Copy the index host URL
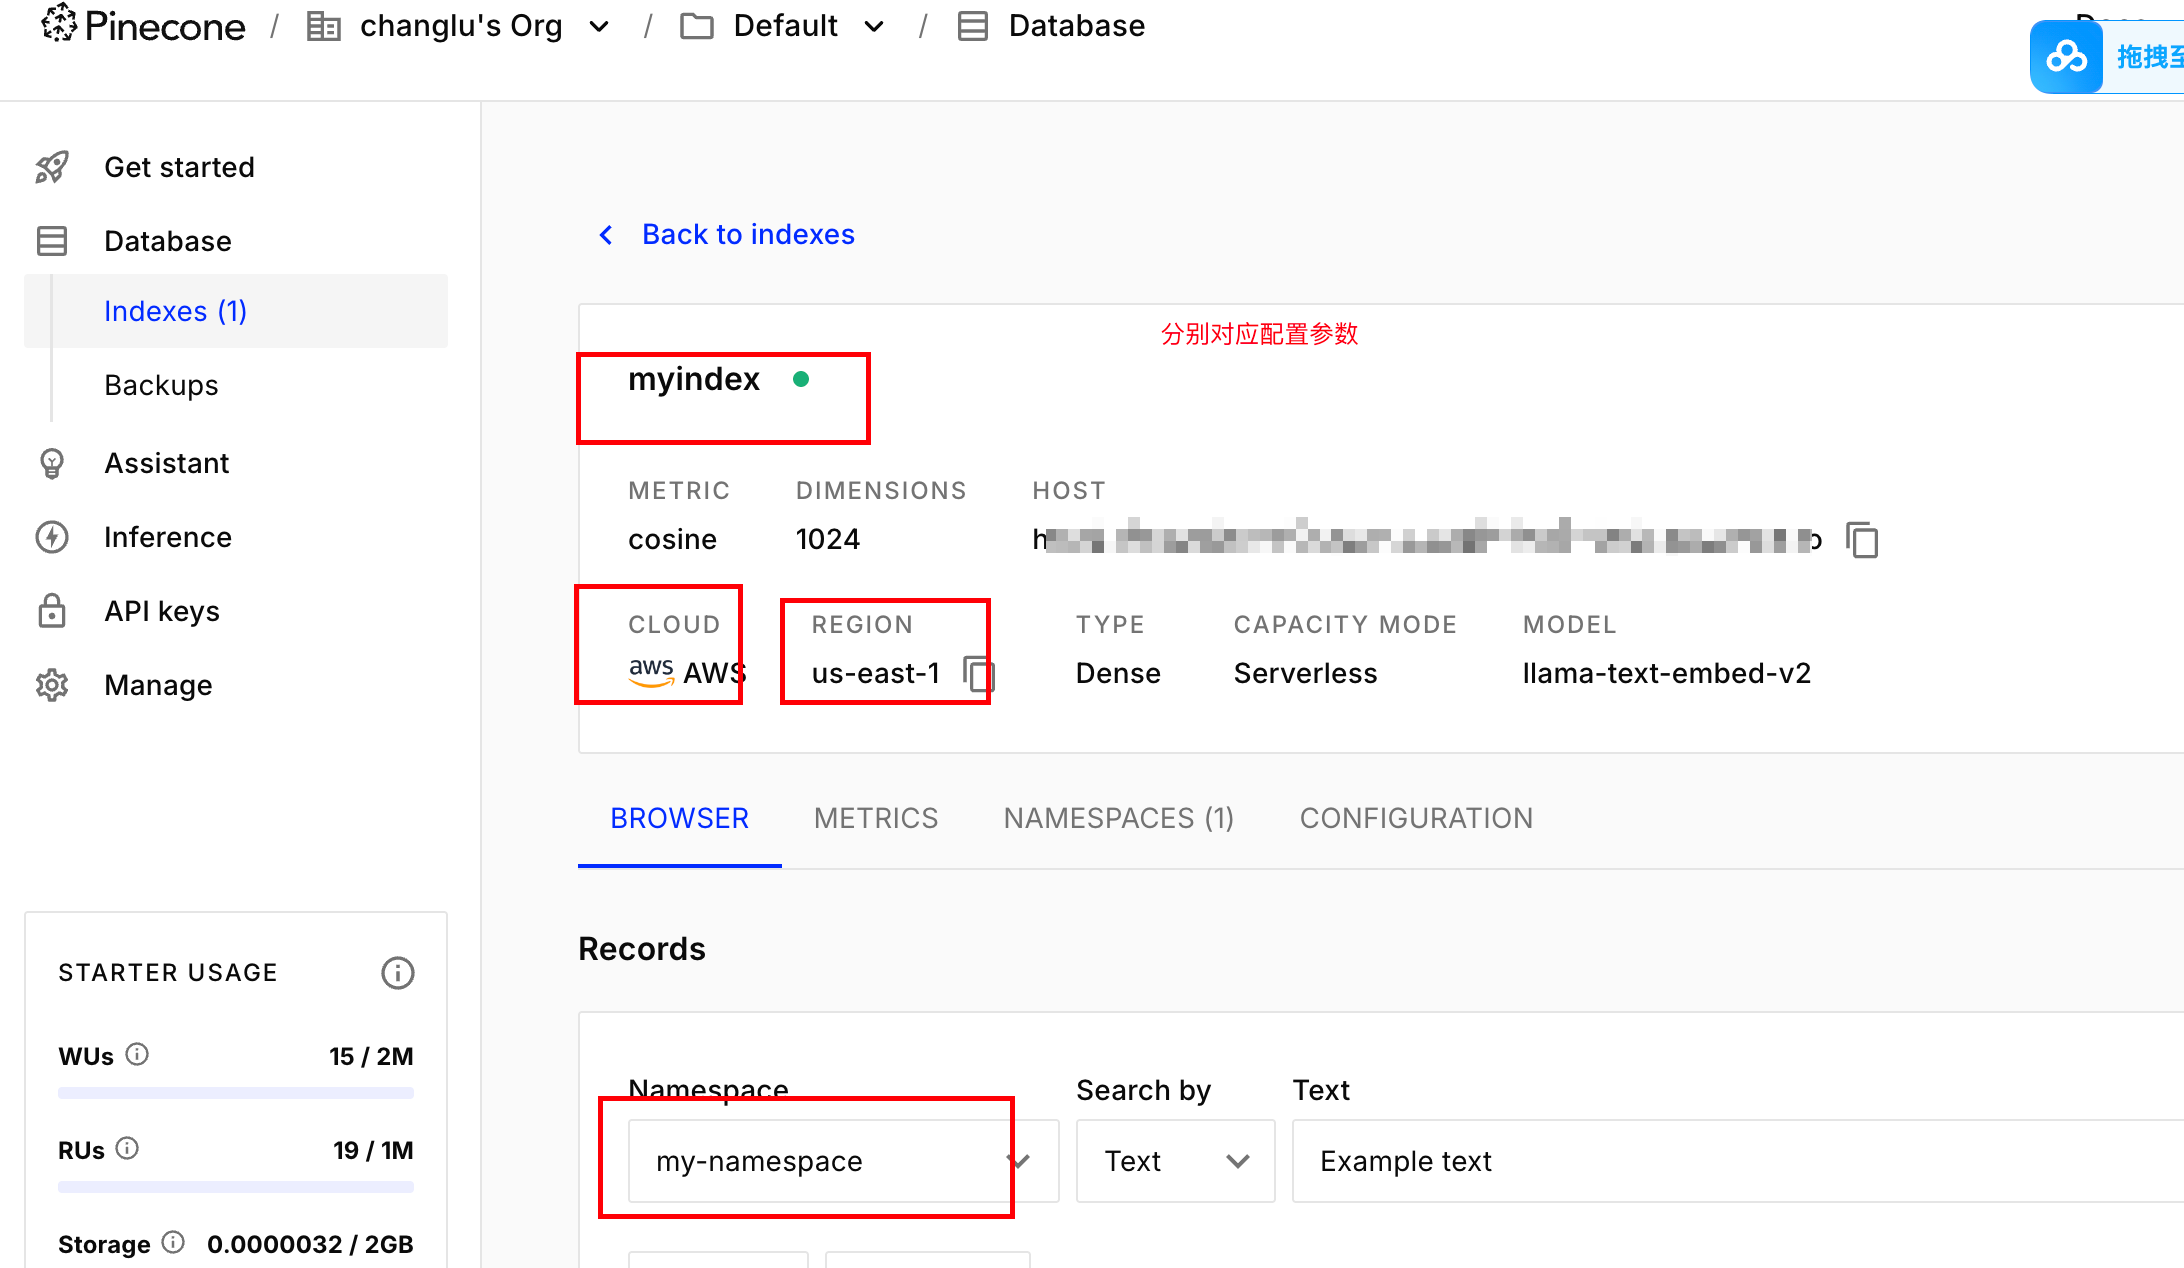 tap(1862, 540)
